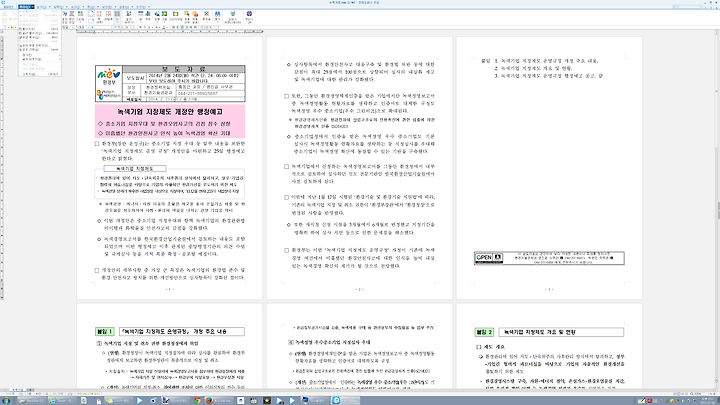Choose Copy Shape (모양 복사, Alt+C) menu item
The height and width of the screenshot is (405, 720).
pos(39,37)
